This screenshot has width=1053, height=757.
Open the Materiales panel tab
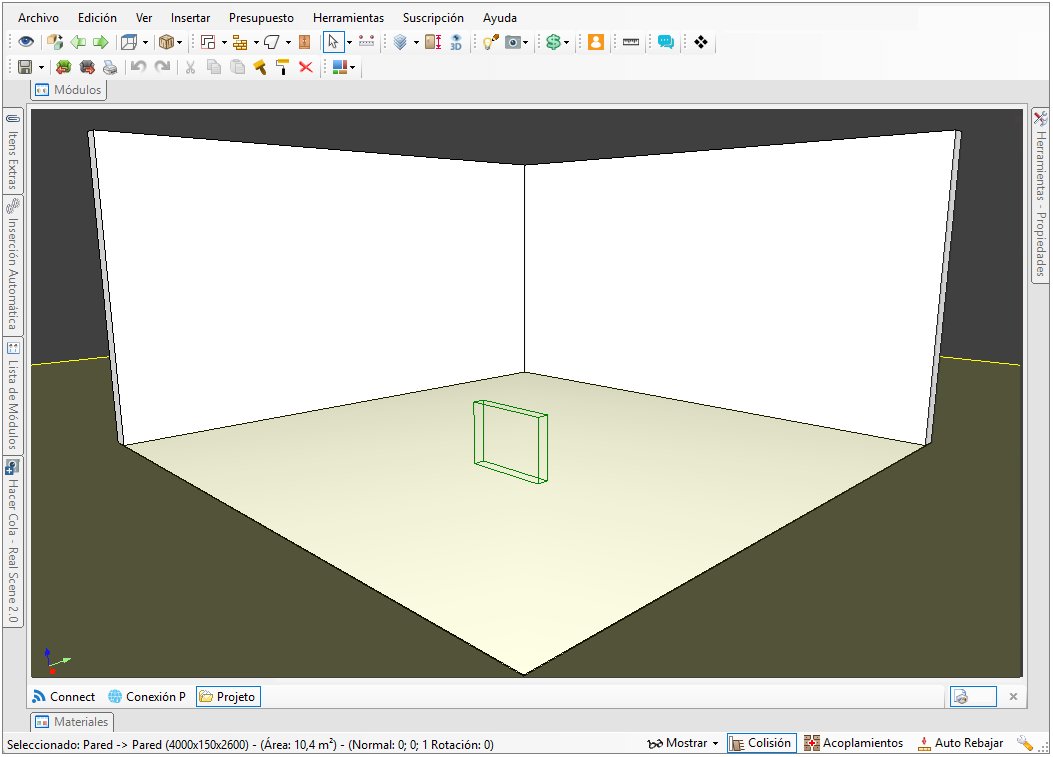[72, 722]
